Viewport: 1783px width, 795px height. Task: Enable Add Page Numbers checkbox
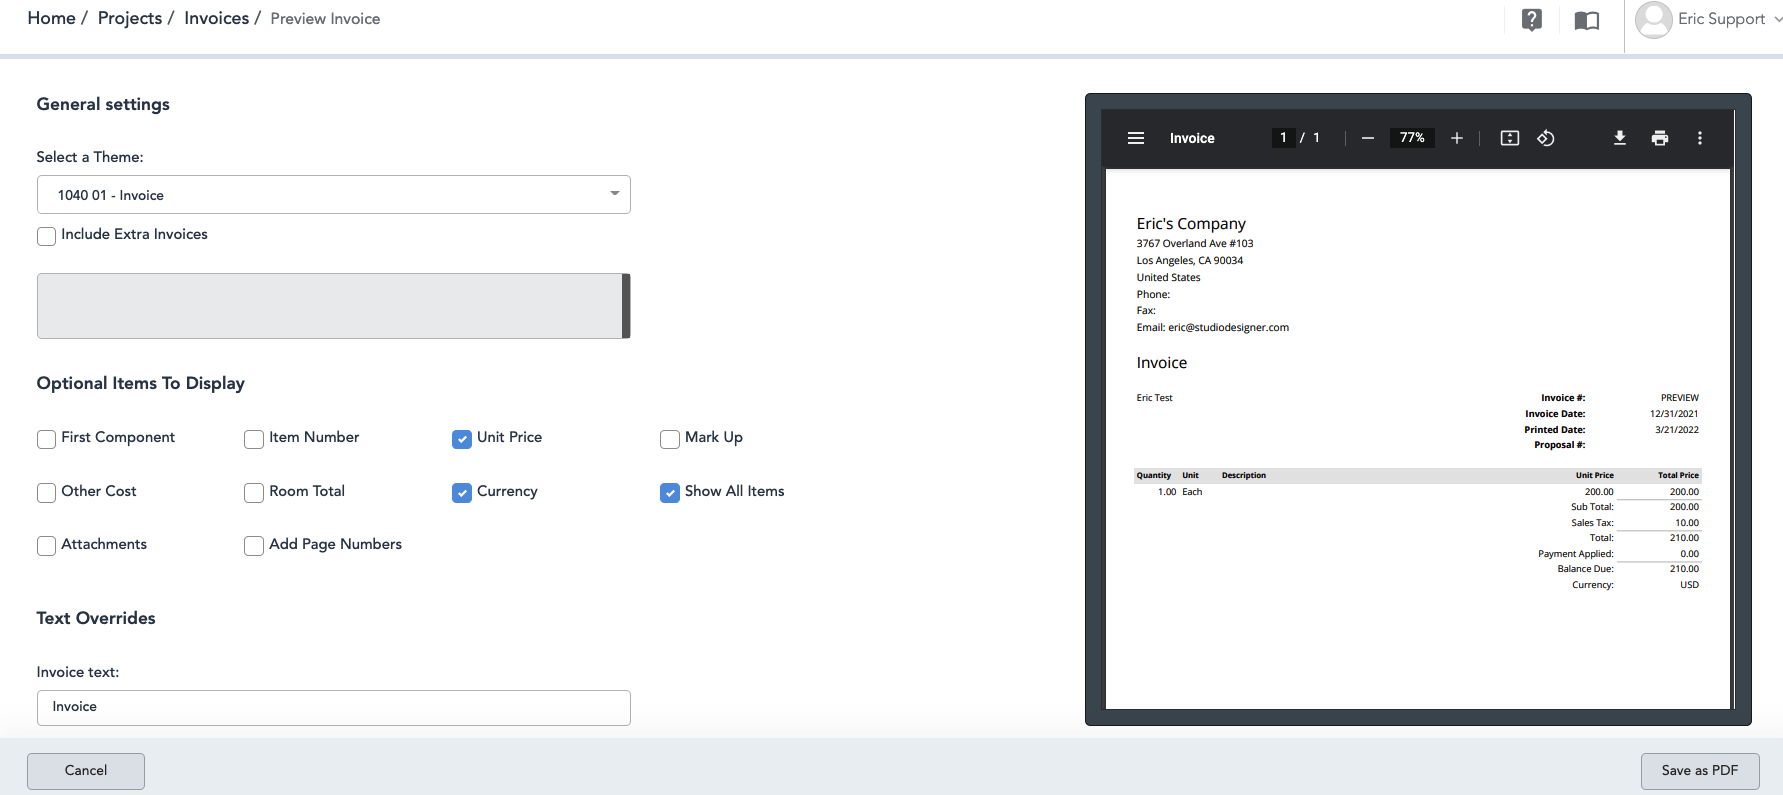[254, 546]
